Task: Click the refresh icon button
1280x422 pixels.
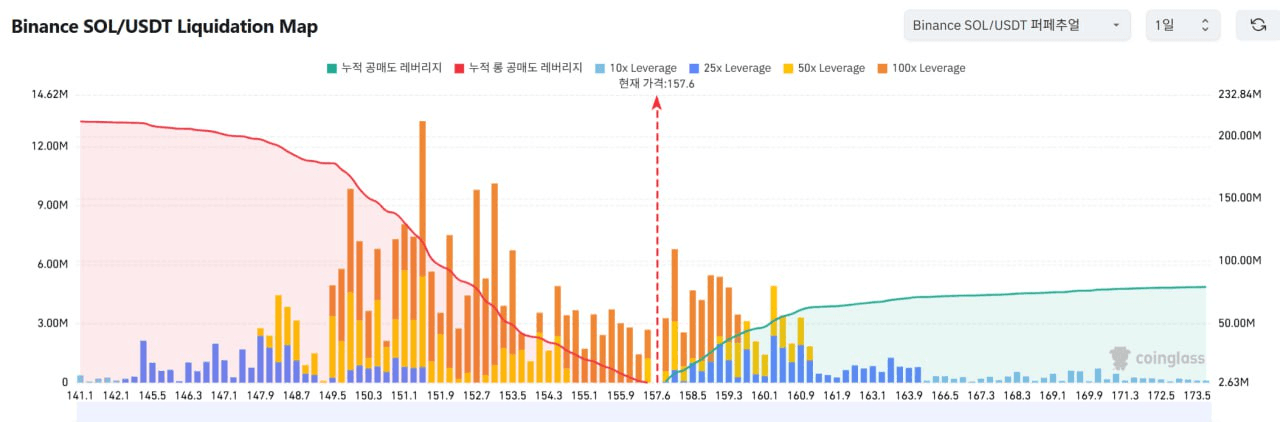Action: pos(1258,25)
